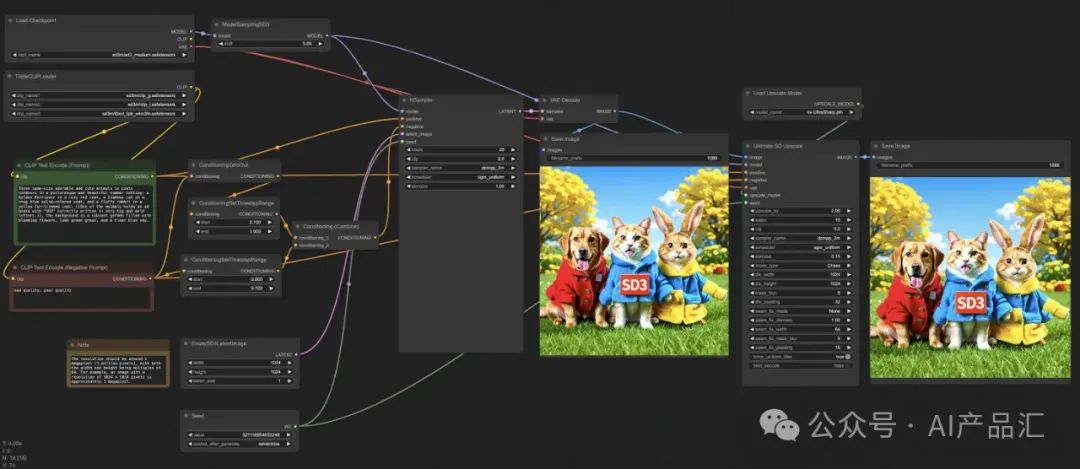Decrease tile_width arrow in Ultimate SD Upscale

click(752, 274)
